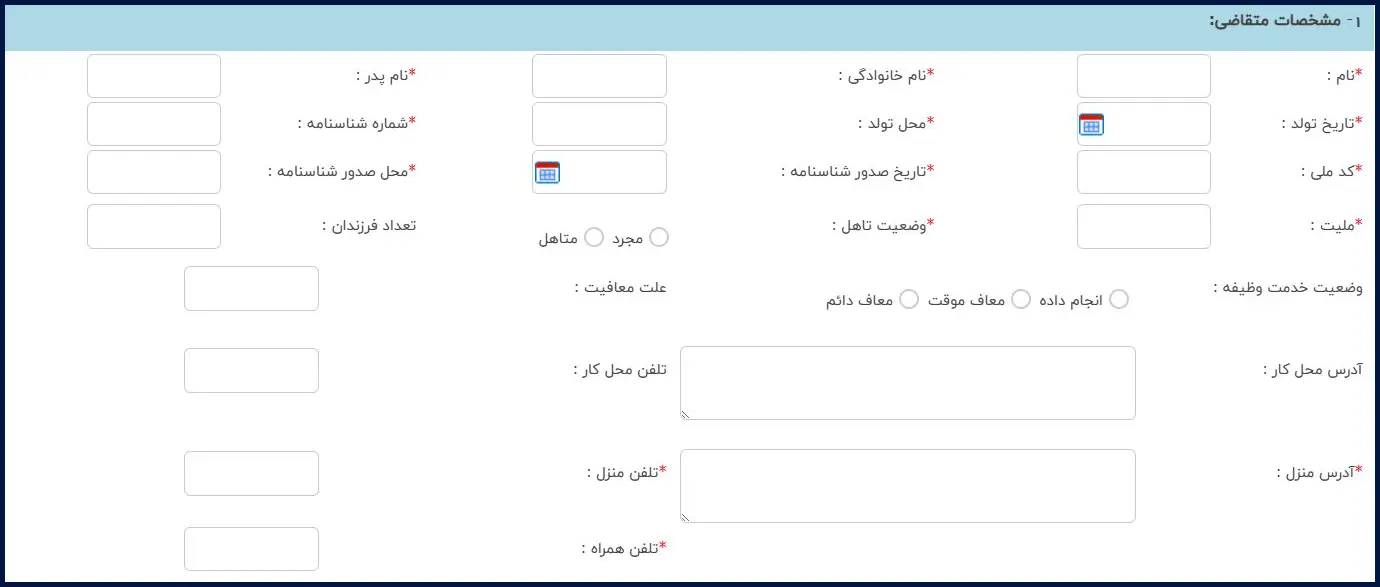Viewport: 1380px width, 587px height.
Task: Open the ID issue date calendar icon
Action: click(x=547, y=173)
